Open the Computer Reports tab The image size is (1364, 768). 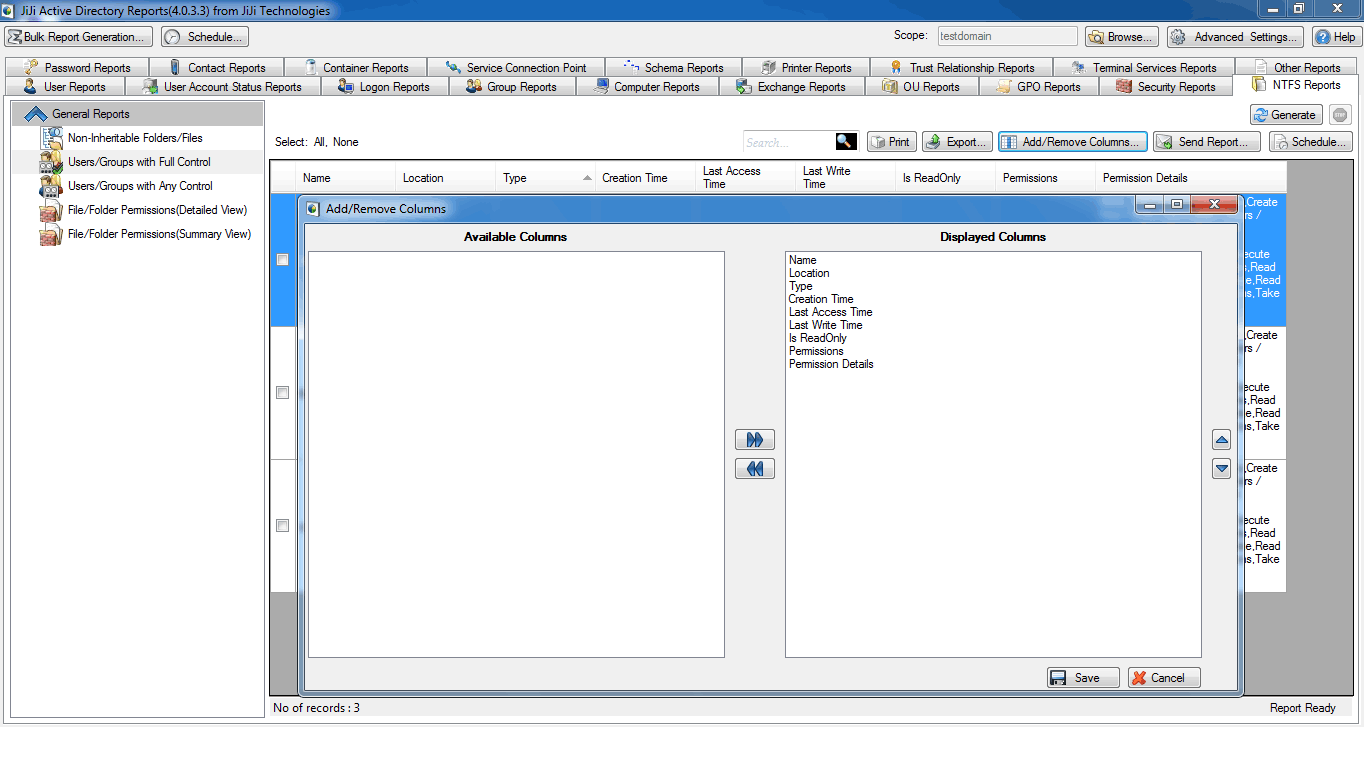(x=647, y=87)
